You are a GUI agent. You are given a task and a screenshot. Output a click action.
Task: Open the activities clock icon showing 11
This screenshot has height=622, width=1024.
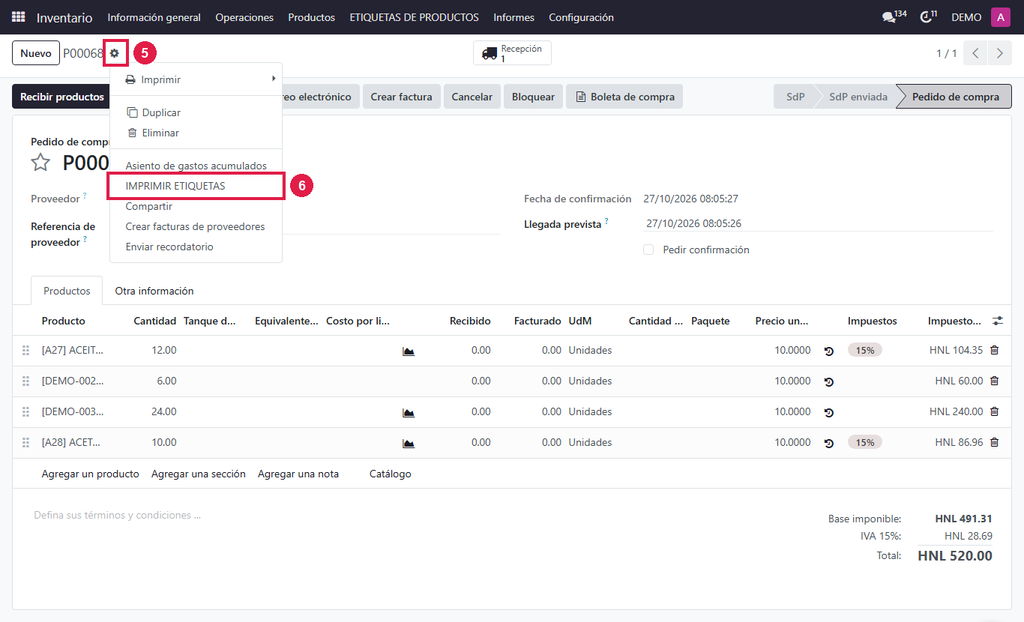pos(929,16)
